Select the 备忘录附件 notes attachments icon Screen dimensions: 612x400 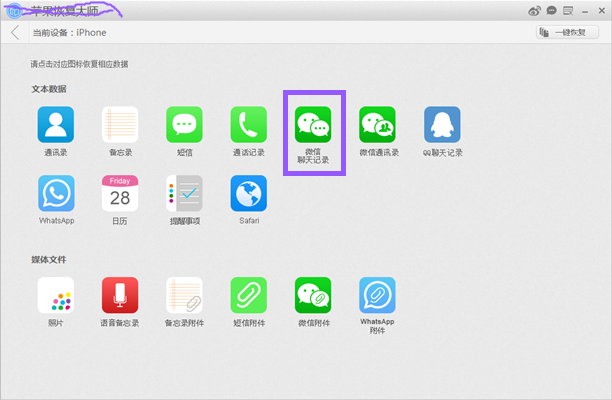[184, 295]
